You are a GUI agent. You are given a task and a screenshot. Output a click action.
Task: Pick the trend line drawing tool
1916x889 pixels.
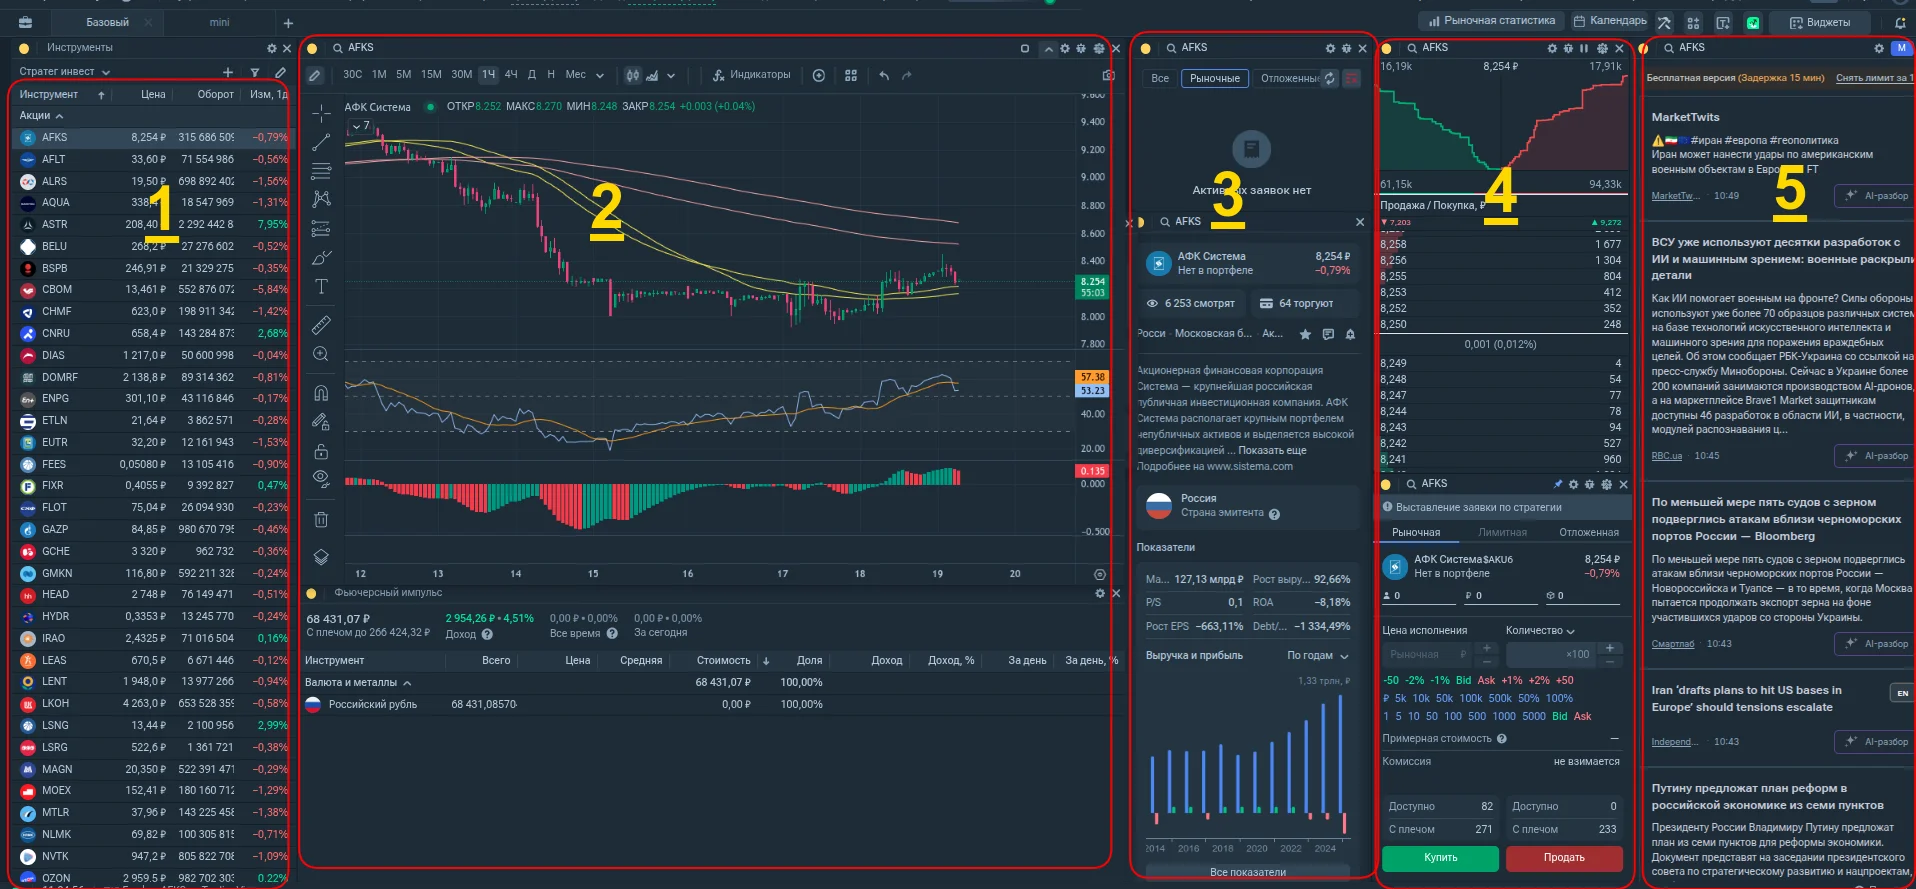point(321,142)
